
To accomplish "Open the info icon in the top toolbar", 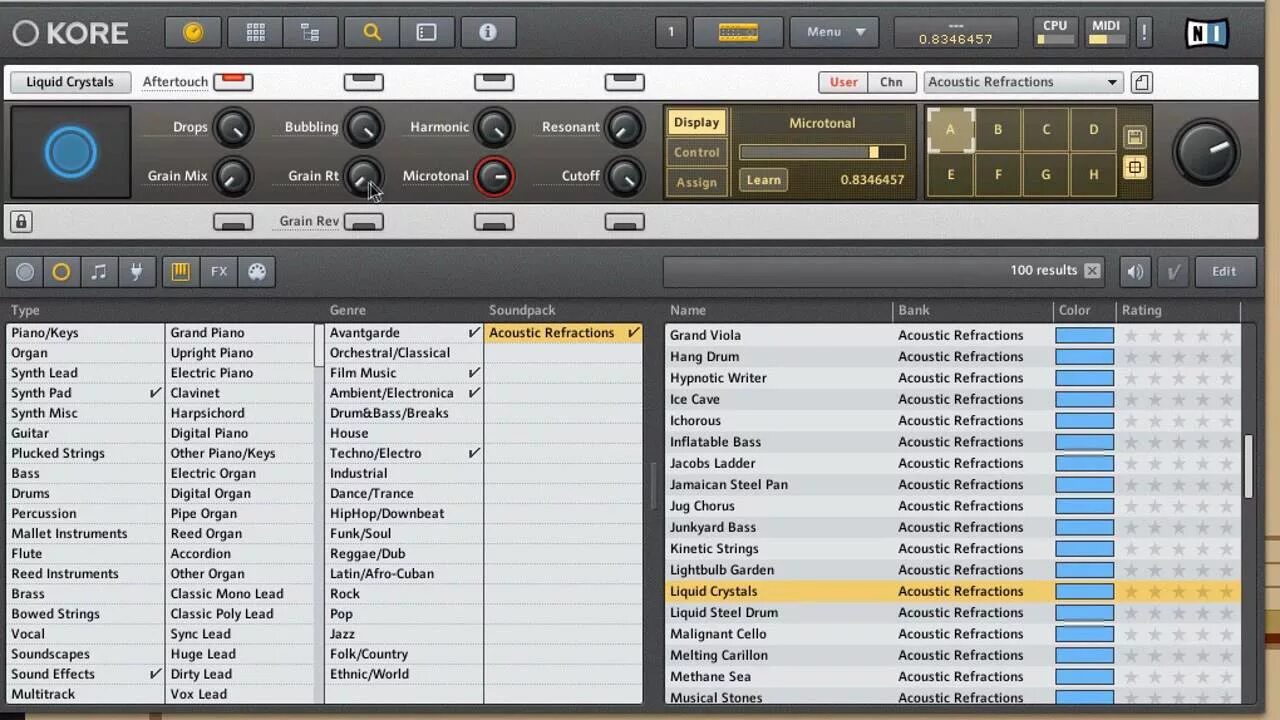I will tap(488, 32).
